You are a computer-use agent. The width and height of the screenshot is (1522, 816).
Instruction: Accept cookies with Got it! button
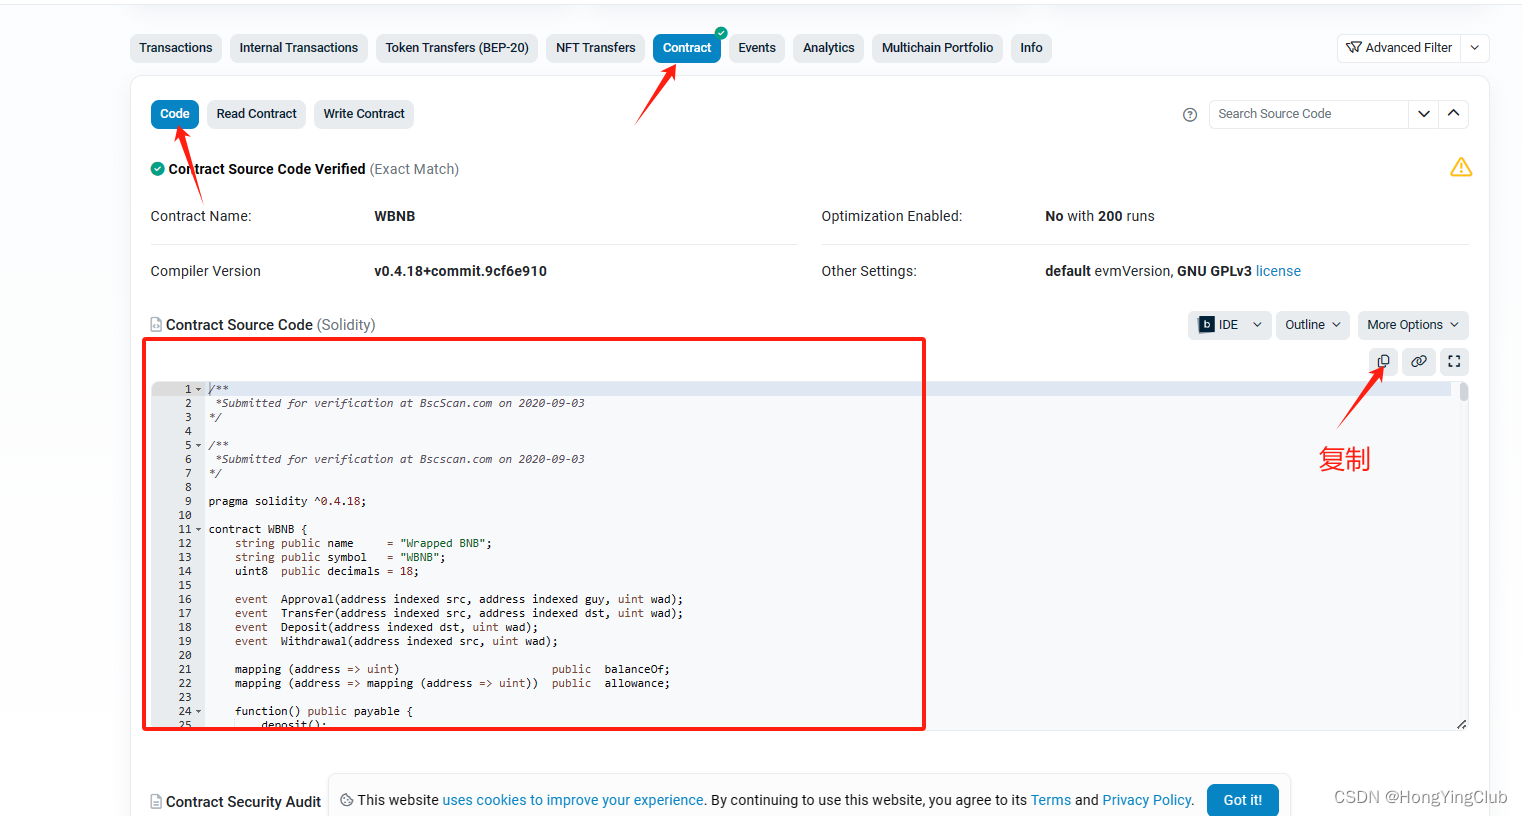(x=1243, y=800)
